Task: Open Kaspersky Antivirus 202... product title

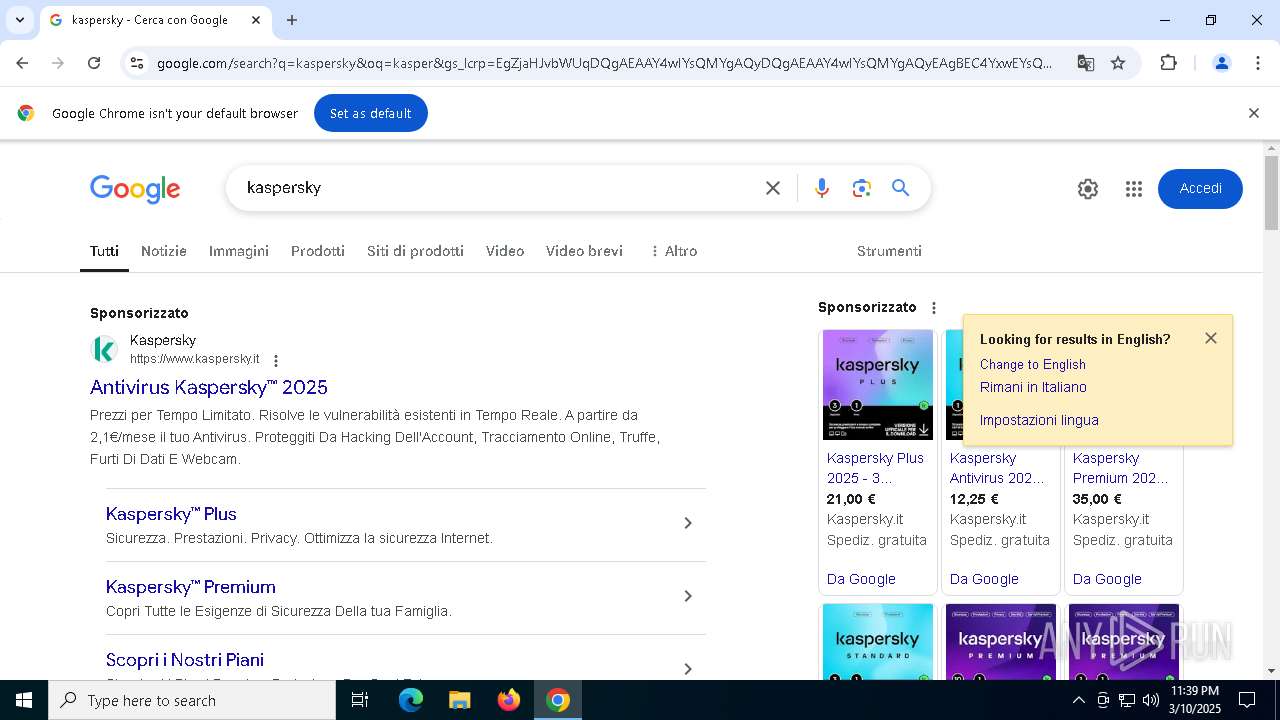Action: (997, 468)
